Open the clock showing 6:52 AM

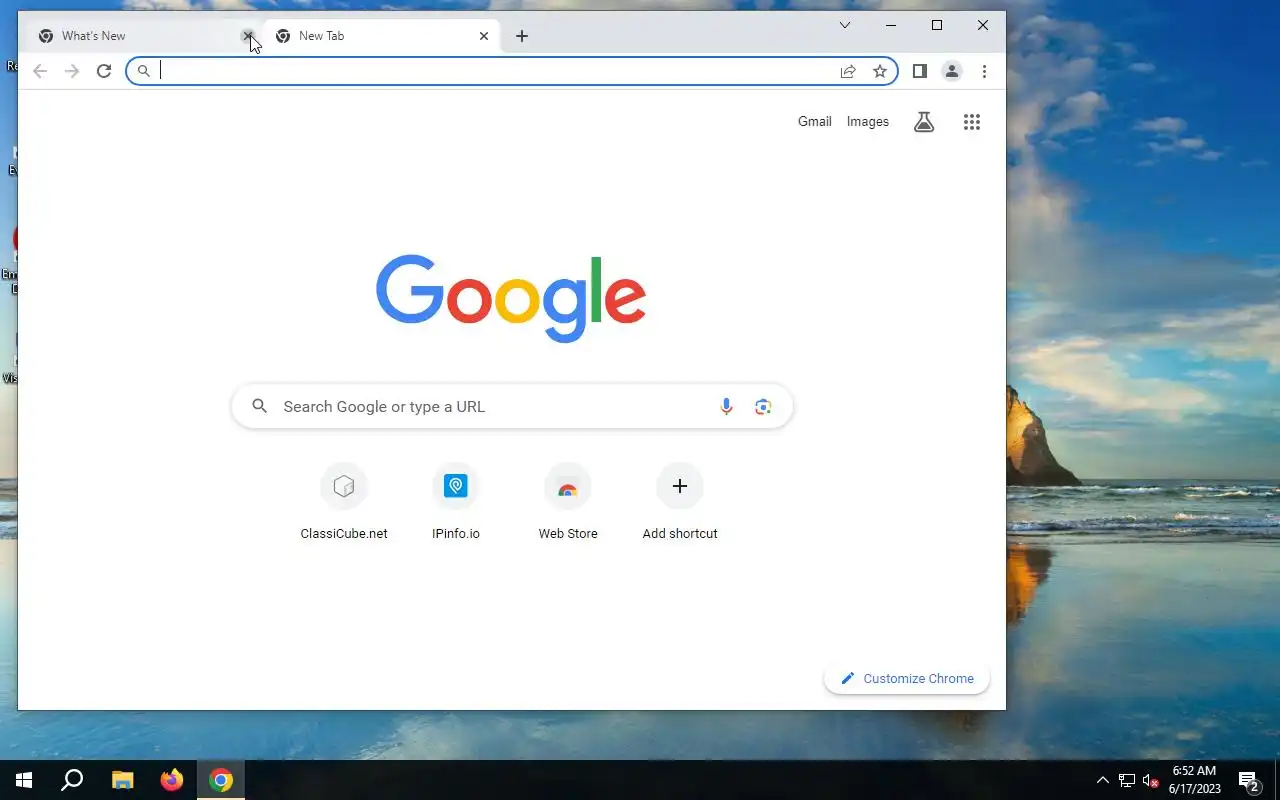coord(1195,780)
